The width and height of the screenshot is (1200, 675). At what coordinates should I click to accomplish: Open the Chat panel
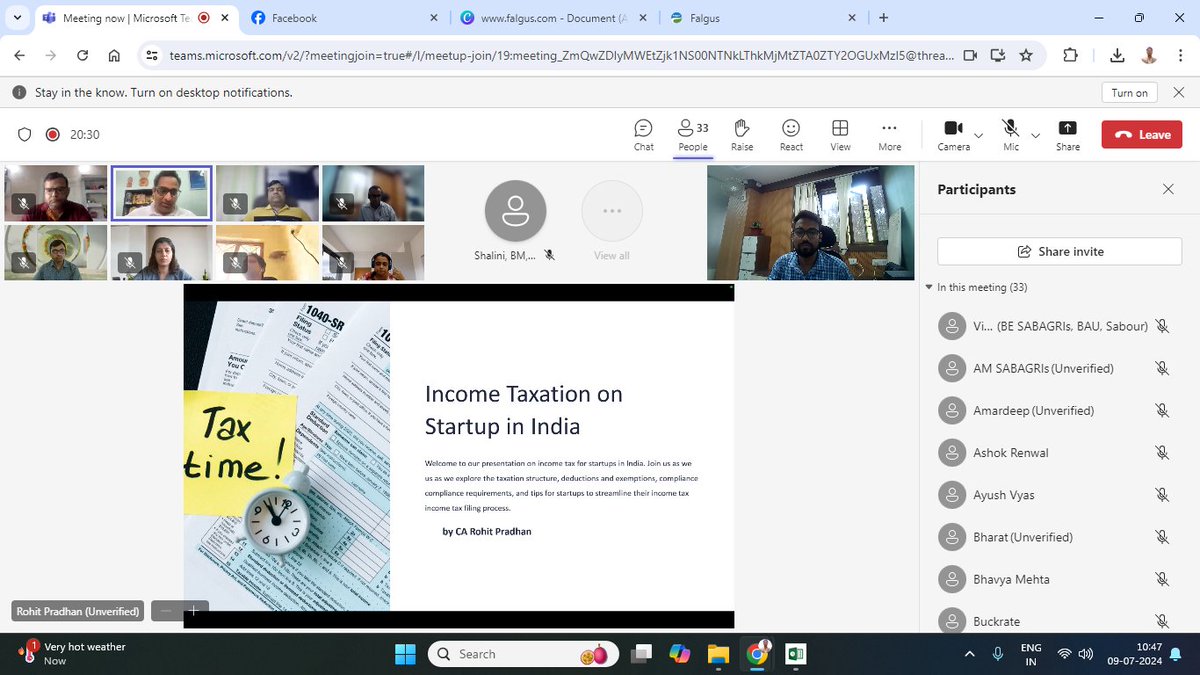coord(643,135)
